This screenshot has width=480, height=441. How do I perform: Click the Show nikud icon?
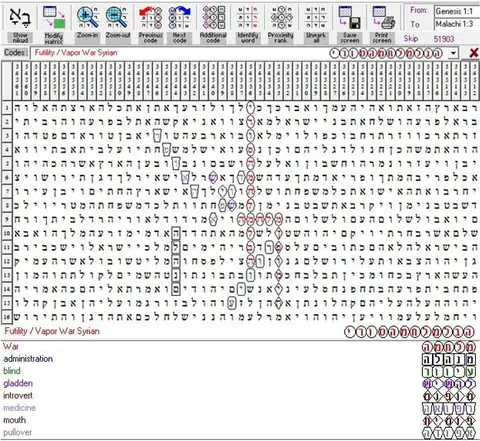(20, 18)
